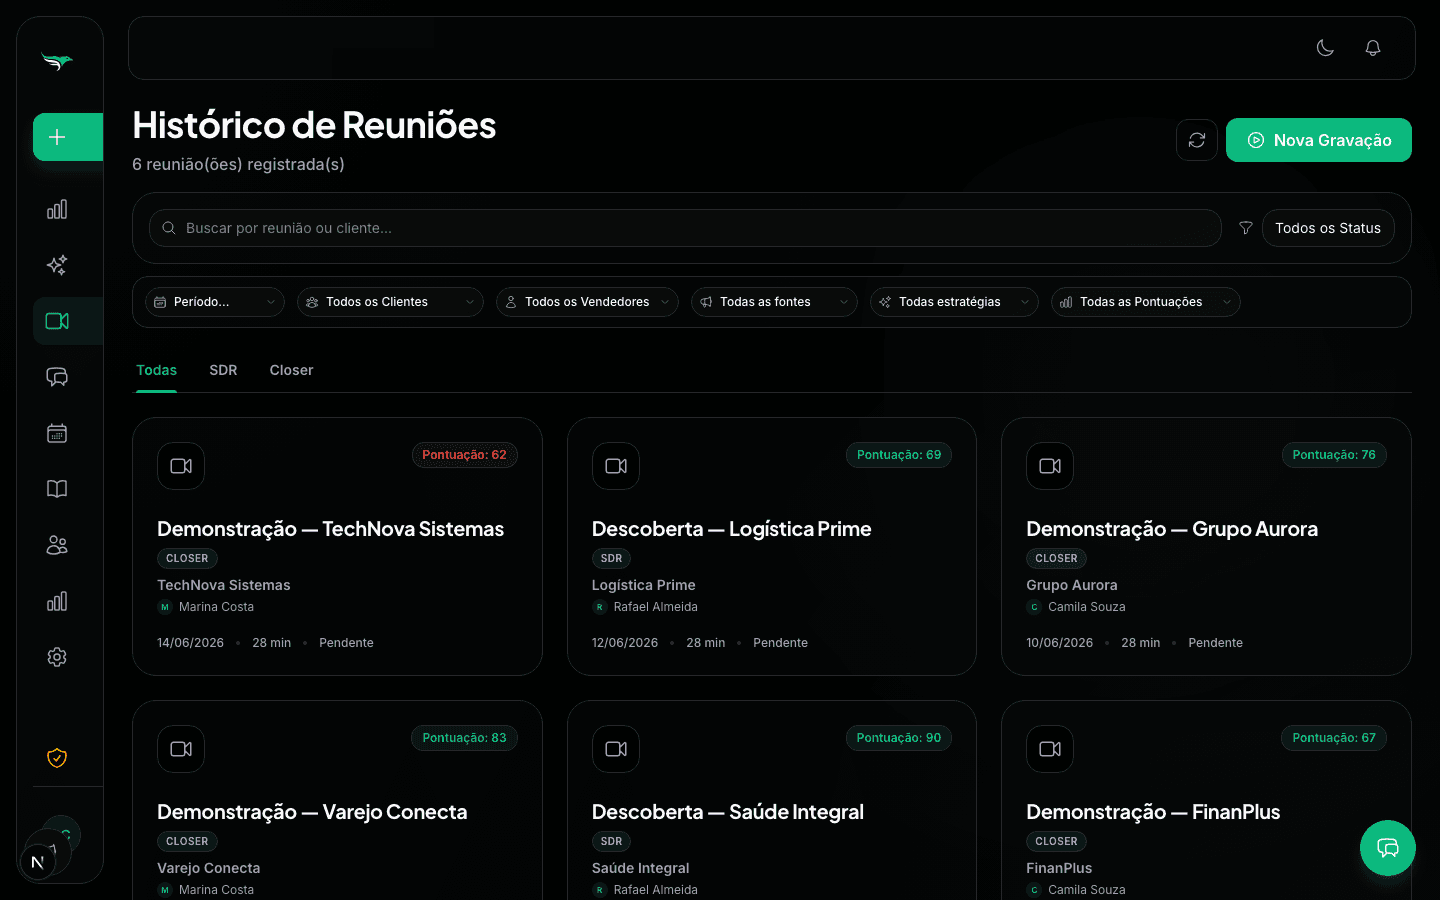This screenshot has width=1440, height=900.
Task: Click the Pontuação: 67 badge
Action: coord(1334,738)
